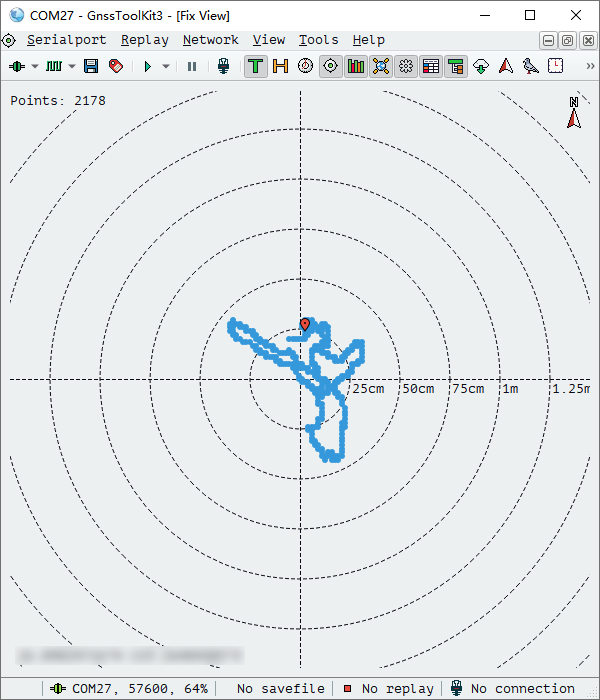Open the Help menu

(368, 40)
